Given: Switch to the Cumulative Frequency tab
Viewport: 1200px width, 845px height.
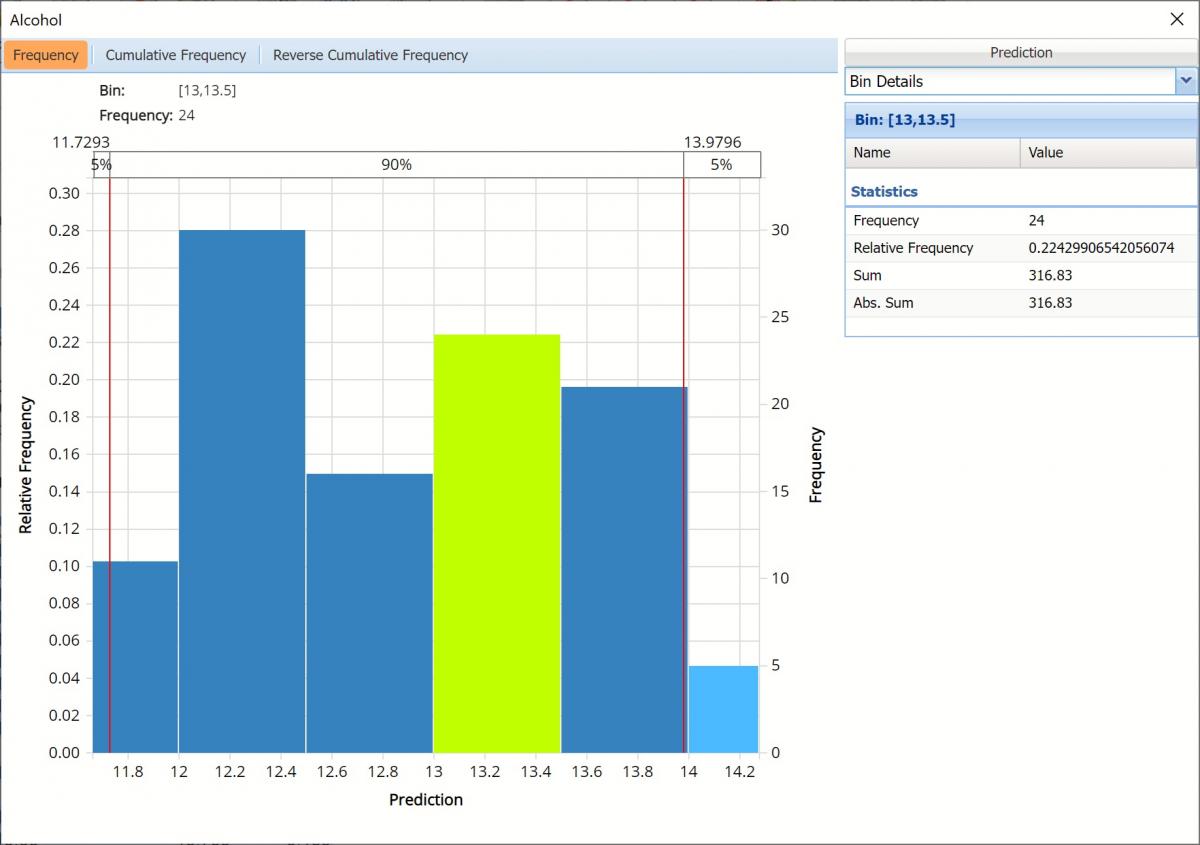Looking at the screenshot, I should 175,55.
